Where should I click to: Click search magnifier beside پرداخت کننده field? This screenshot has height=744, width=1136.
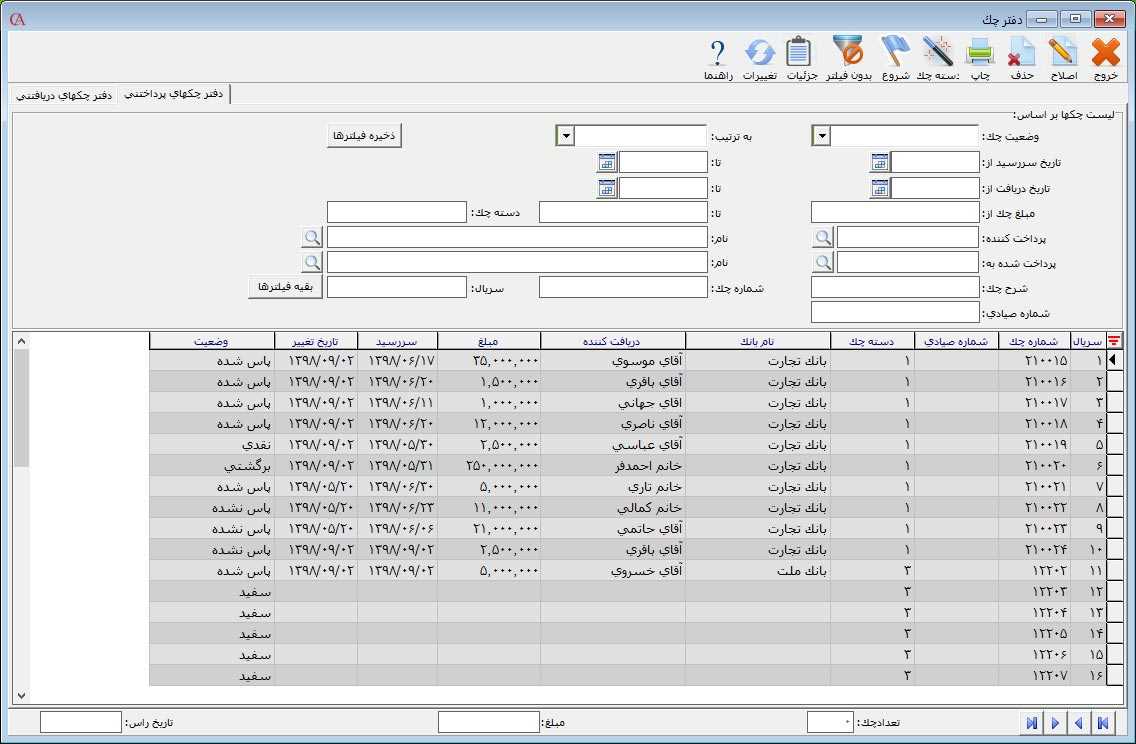point(822,237)
